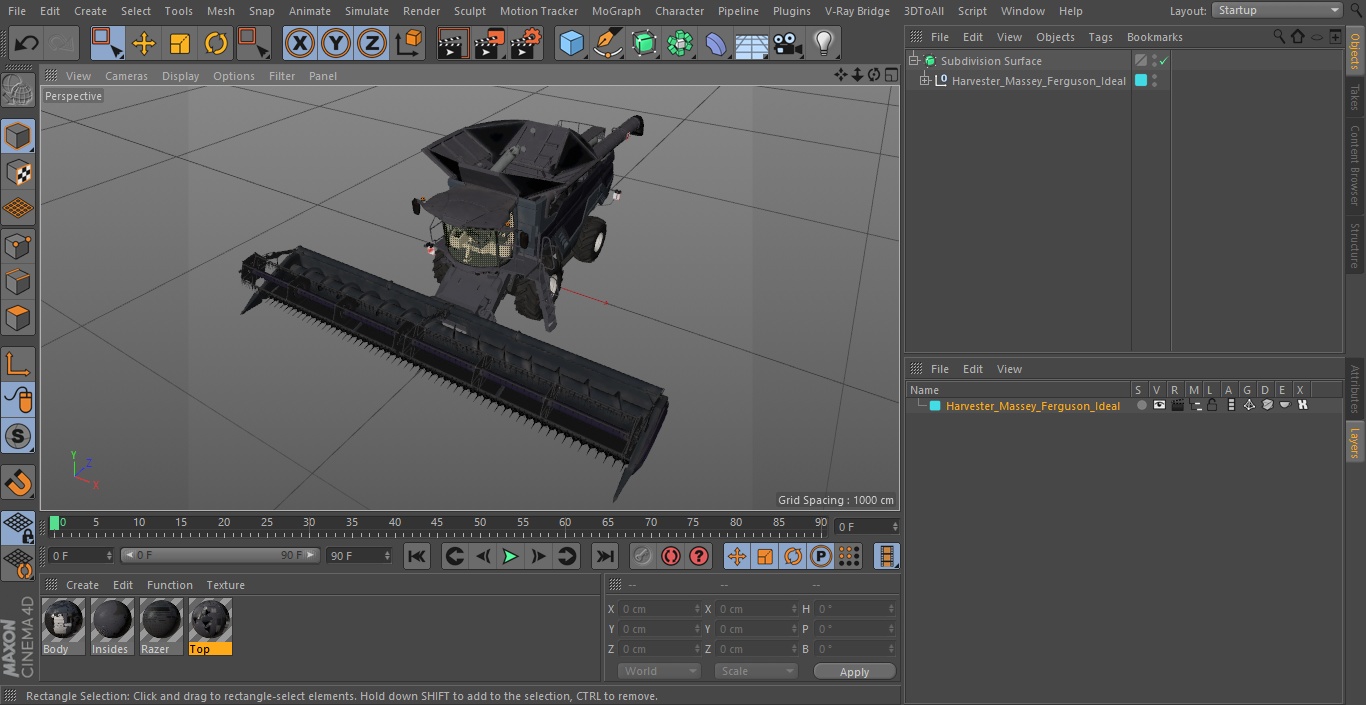Viewport: 1366px width, 705px height.
Task: Toggle Y axis lock
Action: pos(335,43)
